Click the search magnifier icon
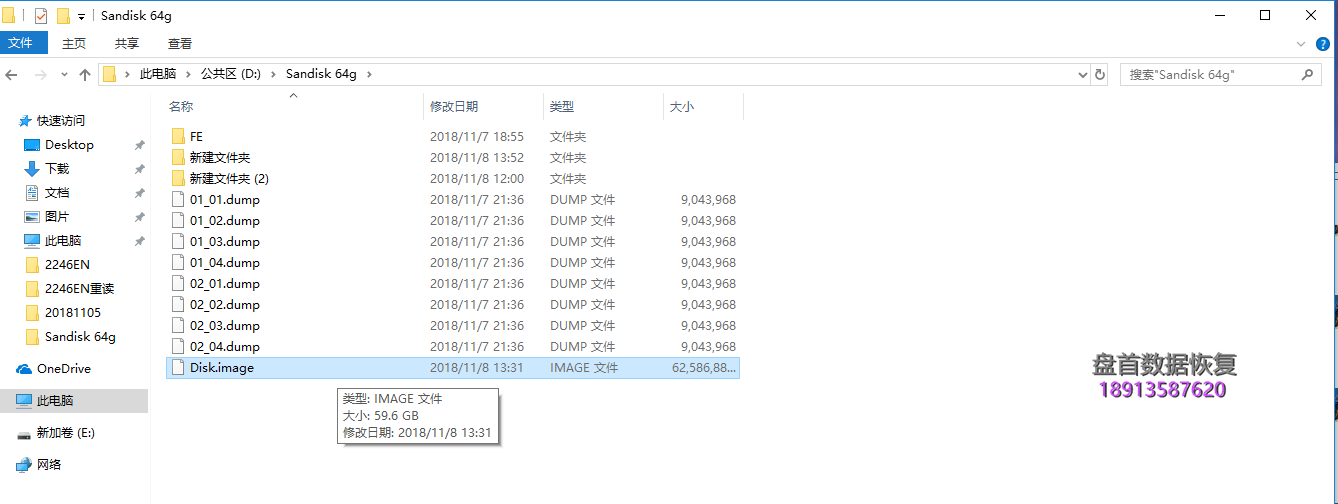Viewport: 1338px width, 504px height. coord(1307,75)
